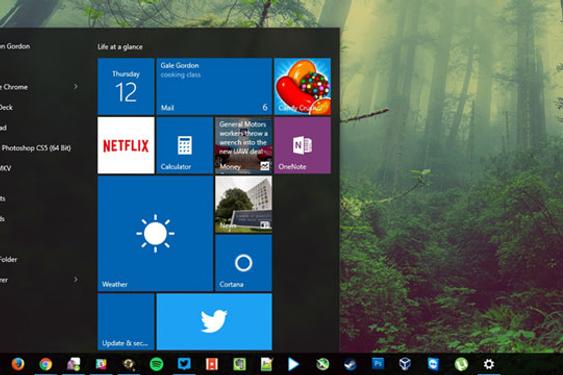Open the green notes app next to the red icon
Image resolution: width=563 pixels, height=375 pixels.
point(239,364)
